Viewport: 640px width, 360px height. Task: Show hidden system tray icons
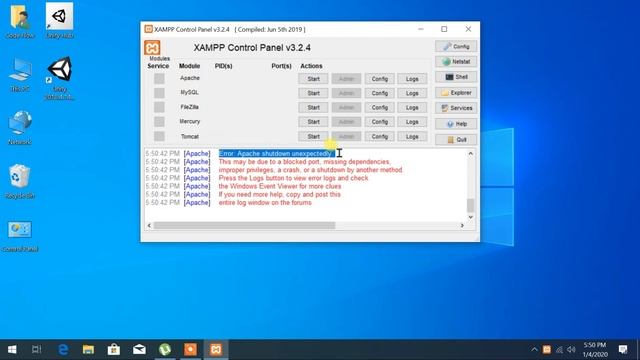click(x=534, y=349)
